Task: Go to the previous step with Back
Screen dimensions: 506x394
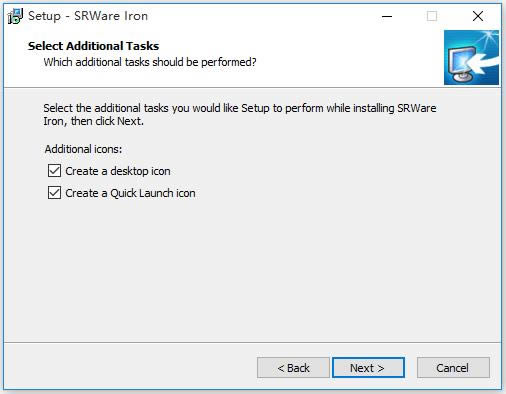Action: pos(293,368)
